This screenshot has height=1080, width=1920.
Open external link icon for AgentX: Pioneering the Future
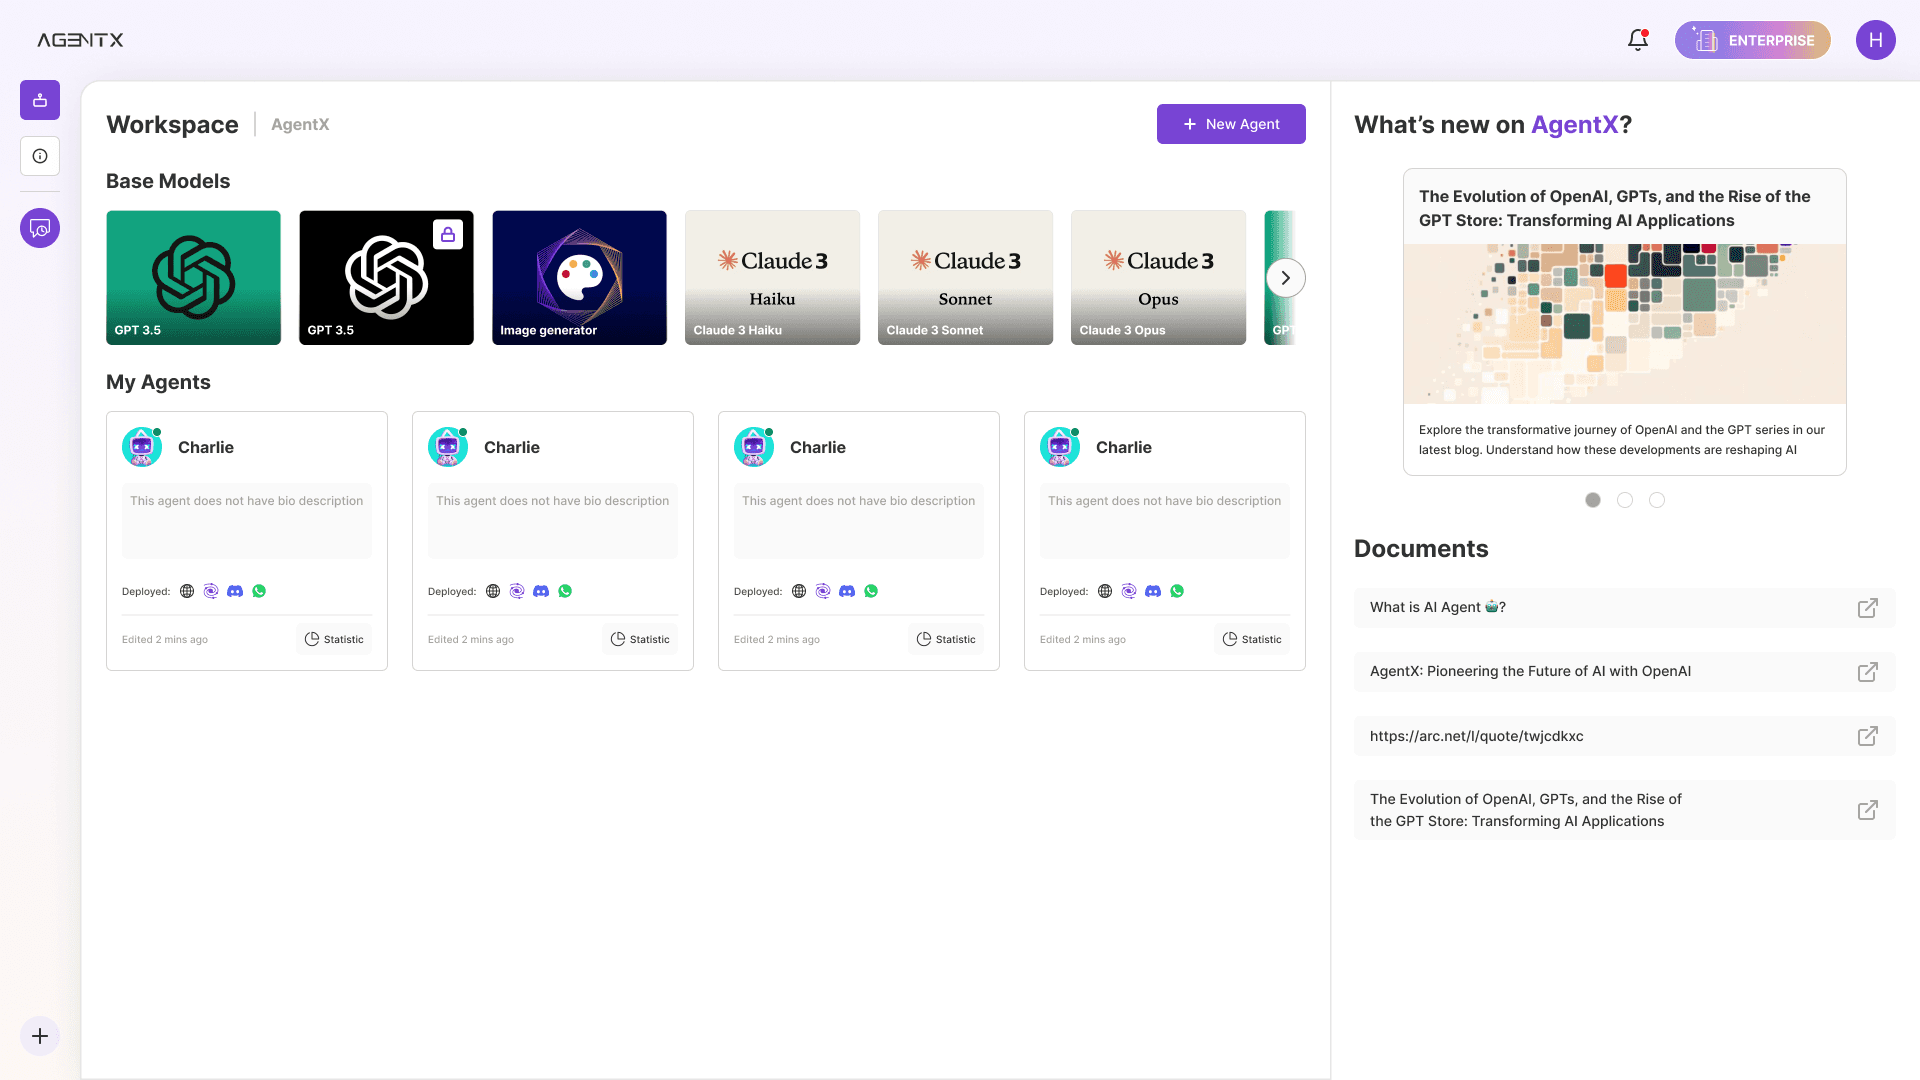1867,672
